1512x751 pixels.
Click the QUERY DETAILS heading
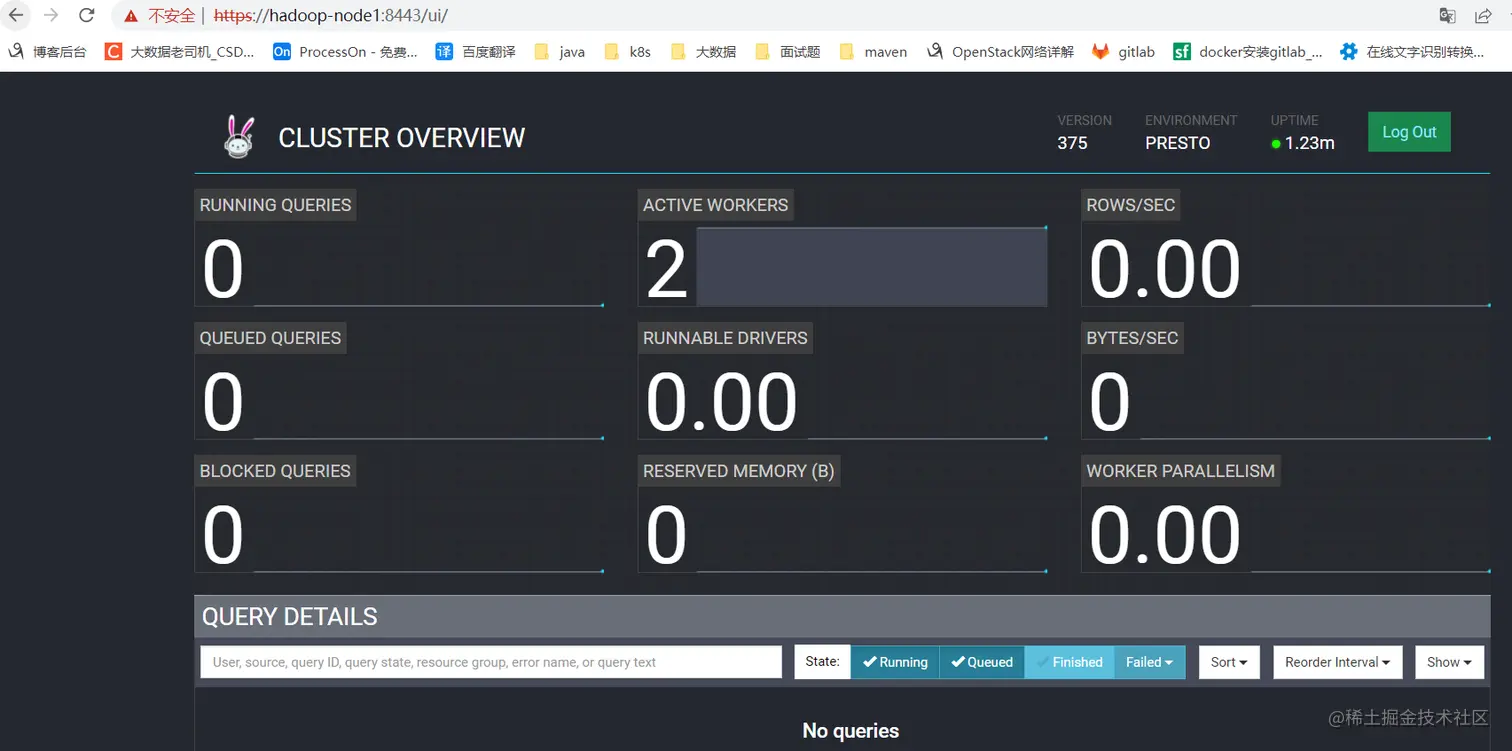[x=290, y=617]
